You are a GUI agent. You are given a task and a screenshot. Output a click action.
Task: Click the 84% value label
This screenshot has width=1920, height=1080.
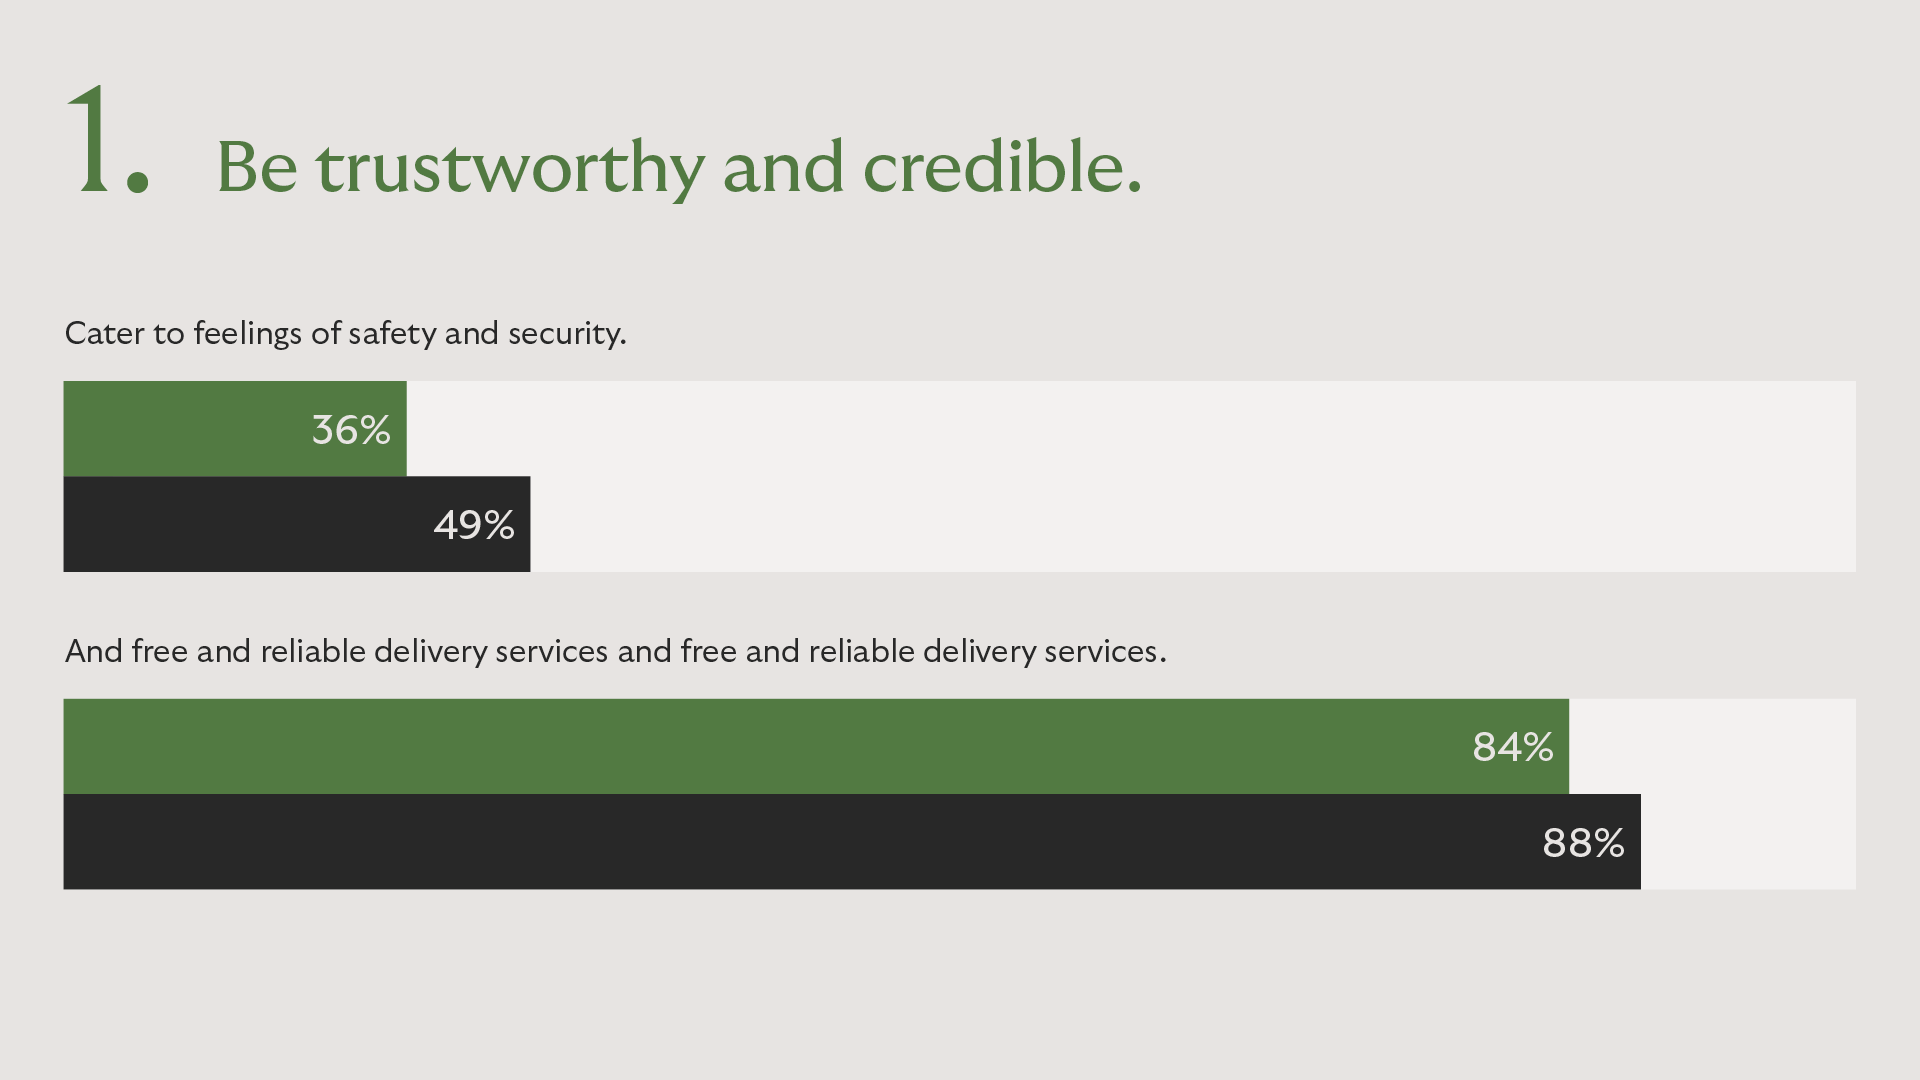(x=1512, y=747)
